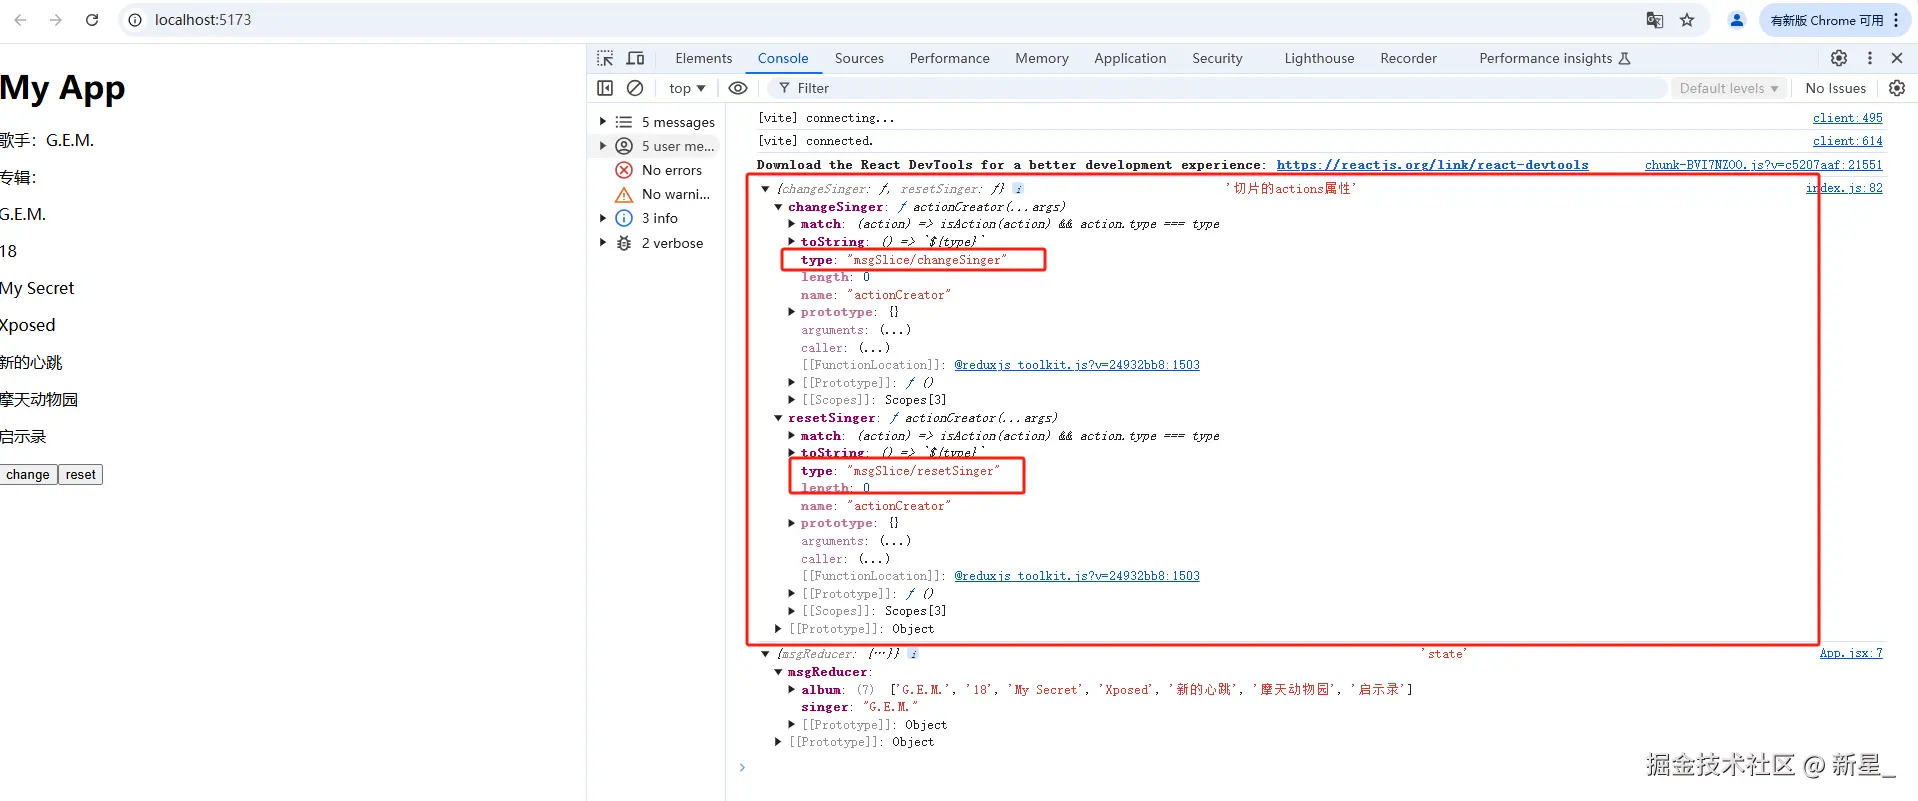The width and height of the screenshot is (1918, 801).
Task: Collapse the changeSinger function node
Action: coord(778,207)
